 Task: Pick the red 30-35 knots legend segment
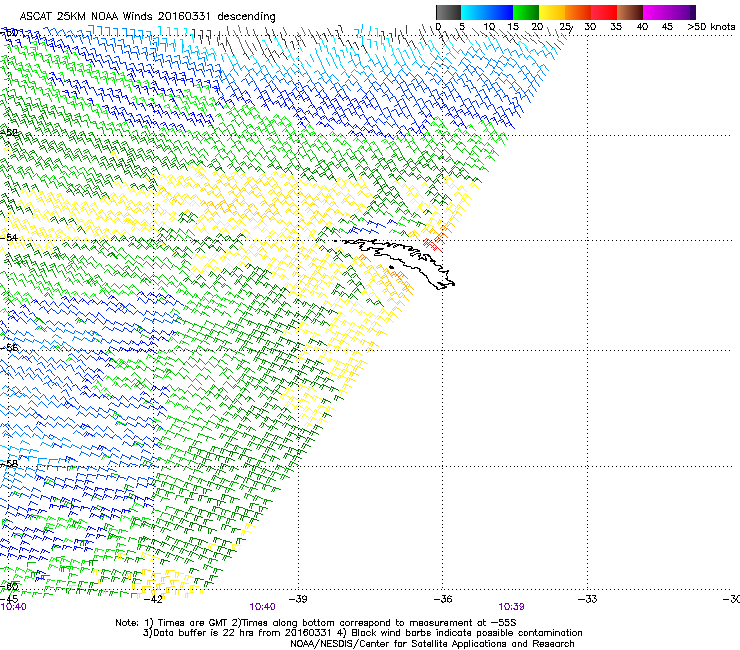(604, 12)
